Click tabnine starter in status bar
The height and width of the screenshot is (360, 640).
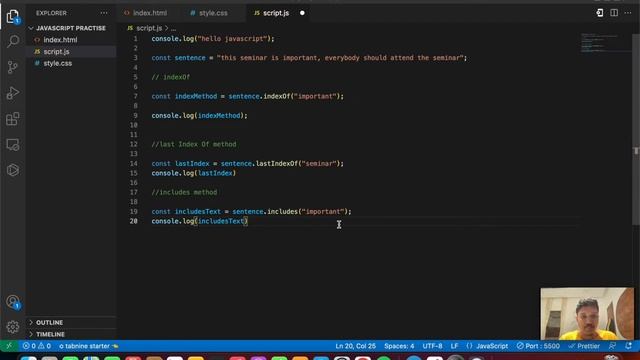[89, 346]
